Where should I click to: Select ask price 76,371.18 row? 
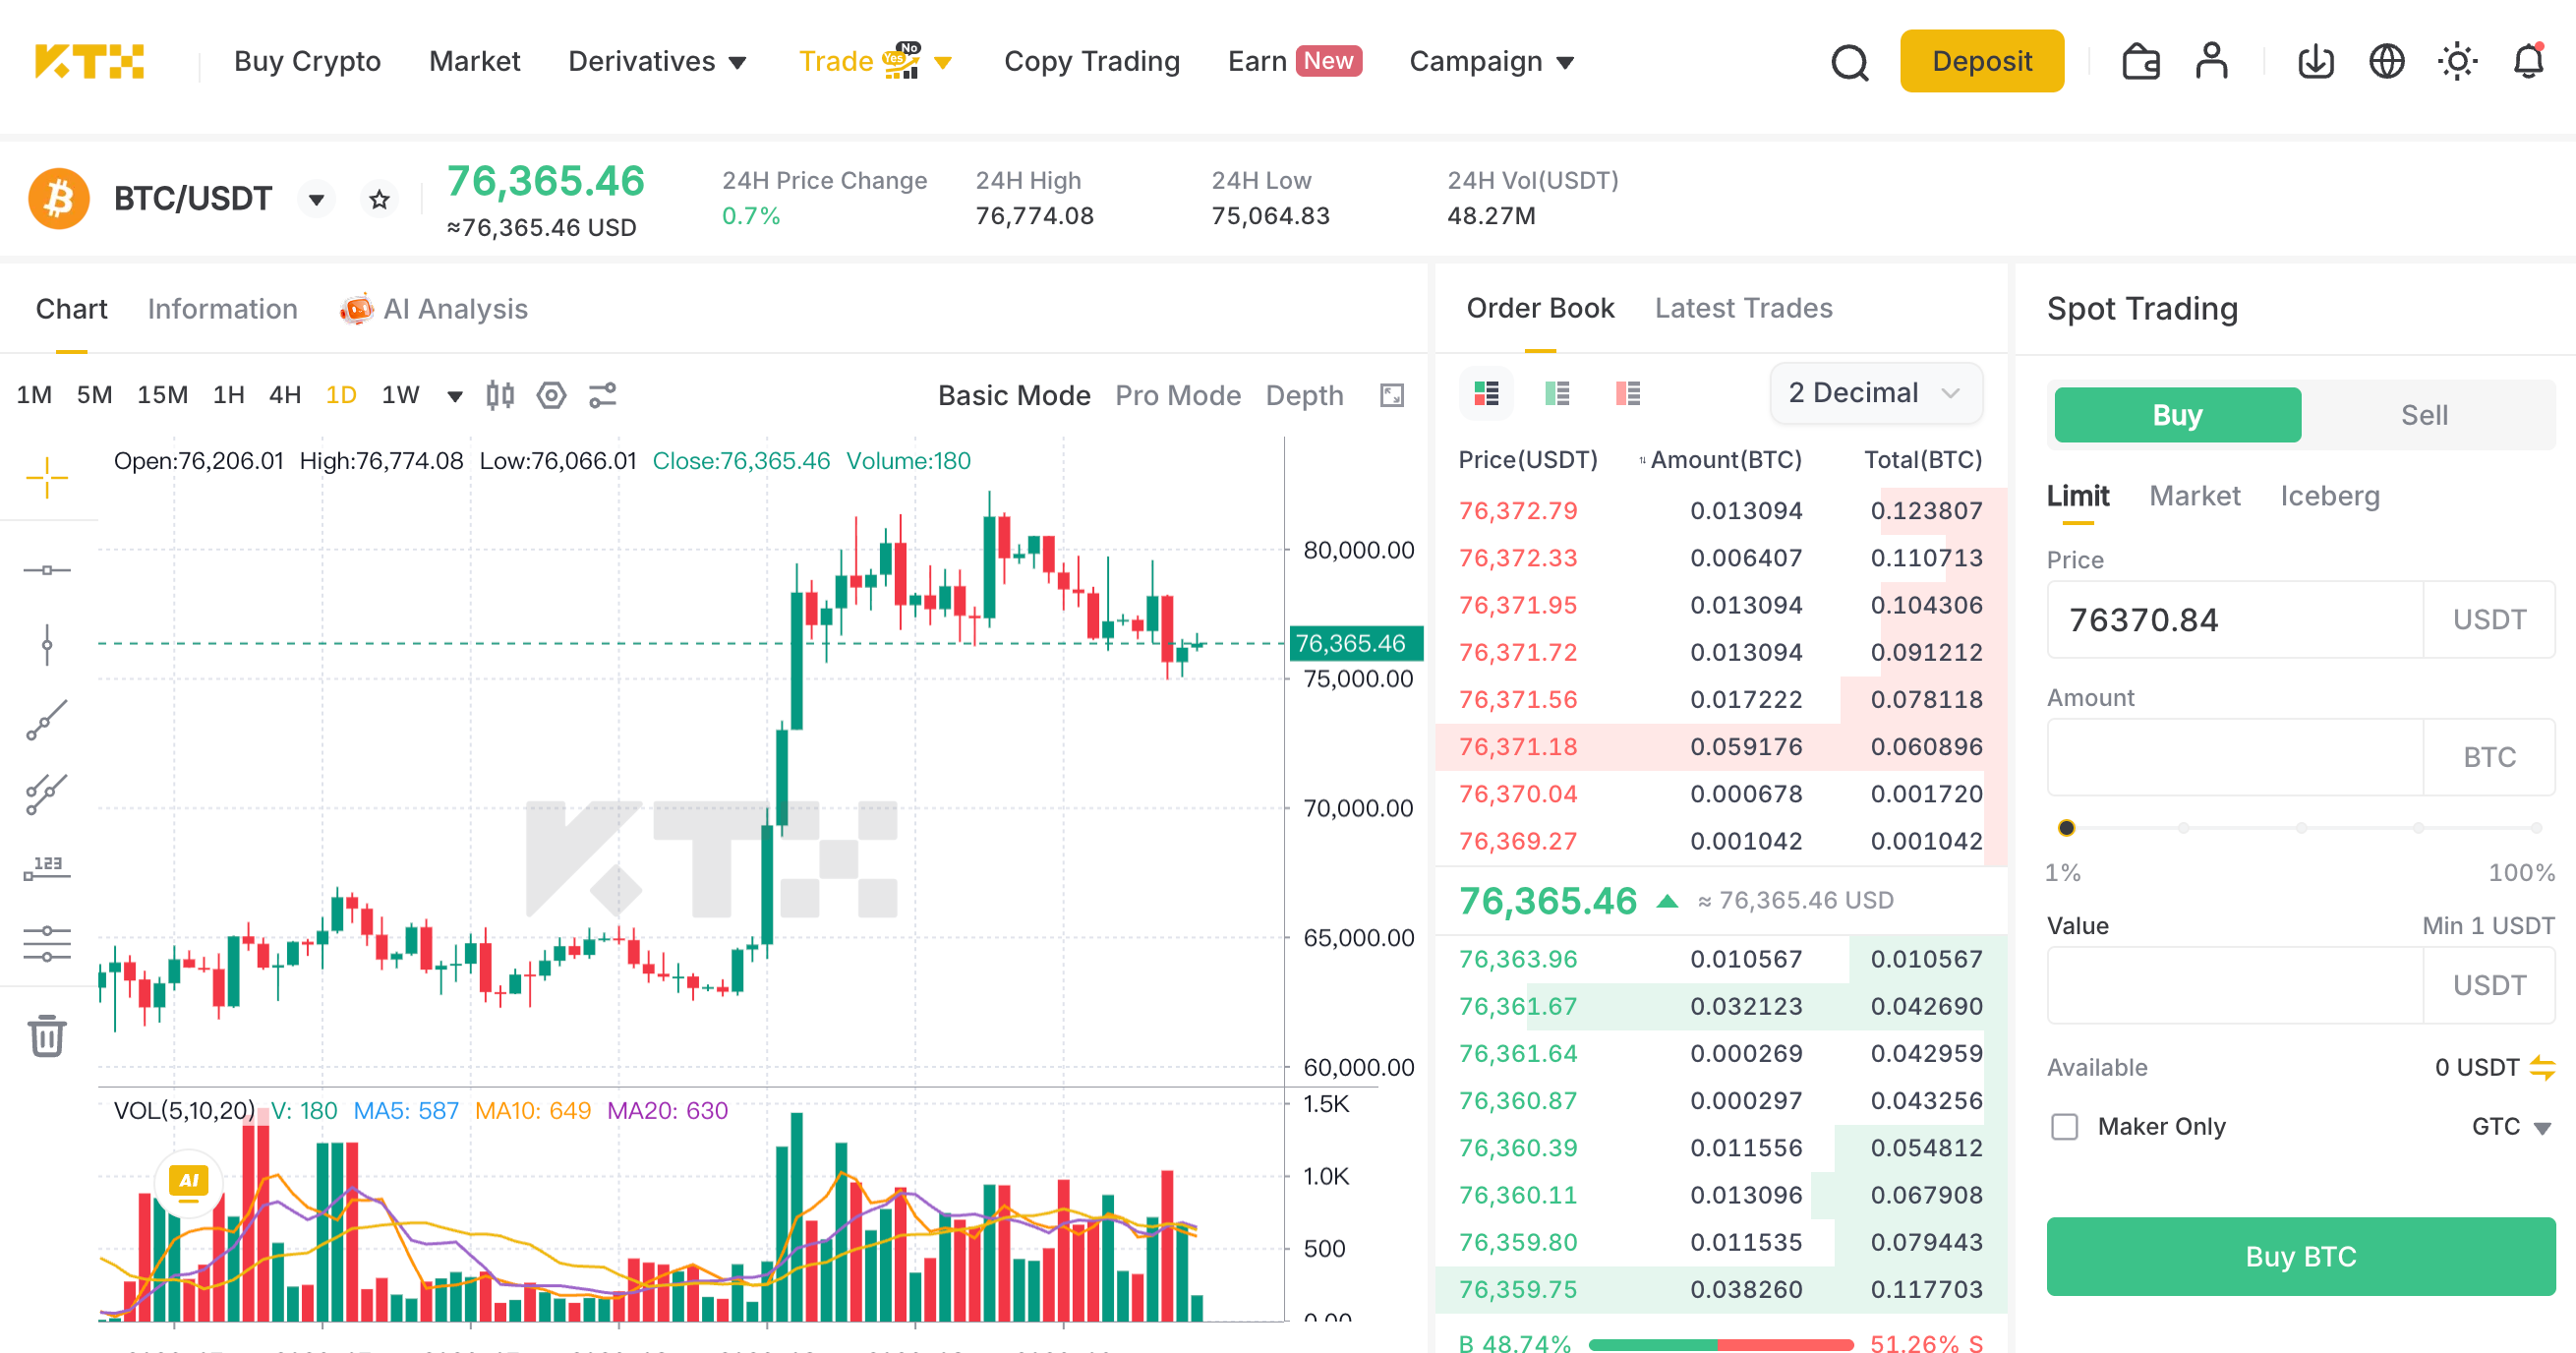tap(1720, 747)
